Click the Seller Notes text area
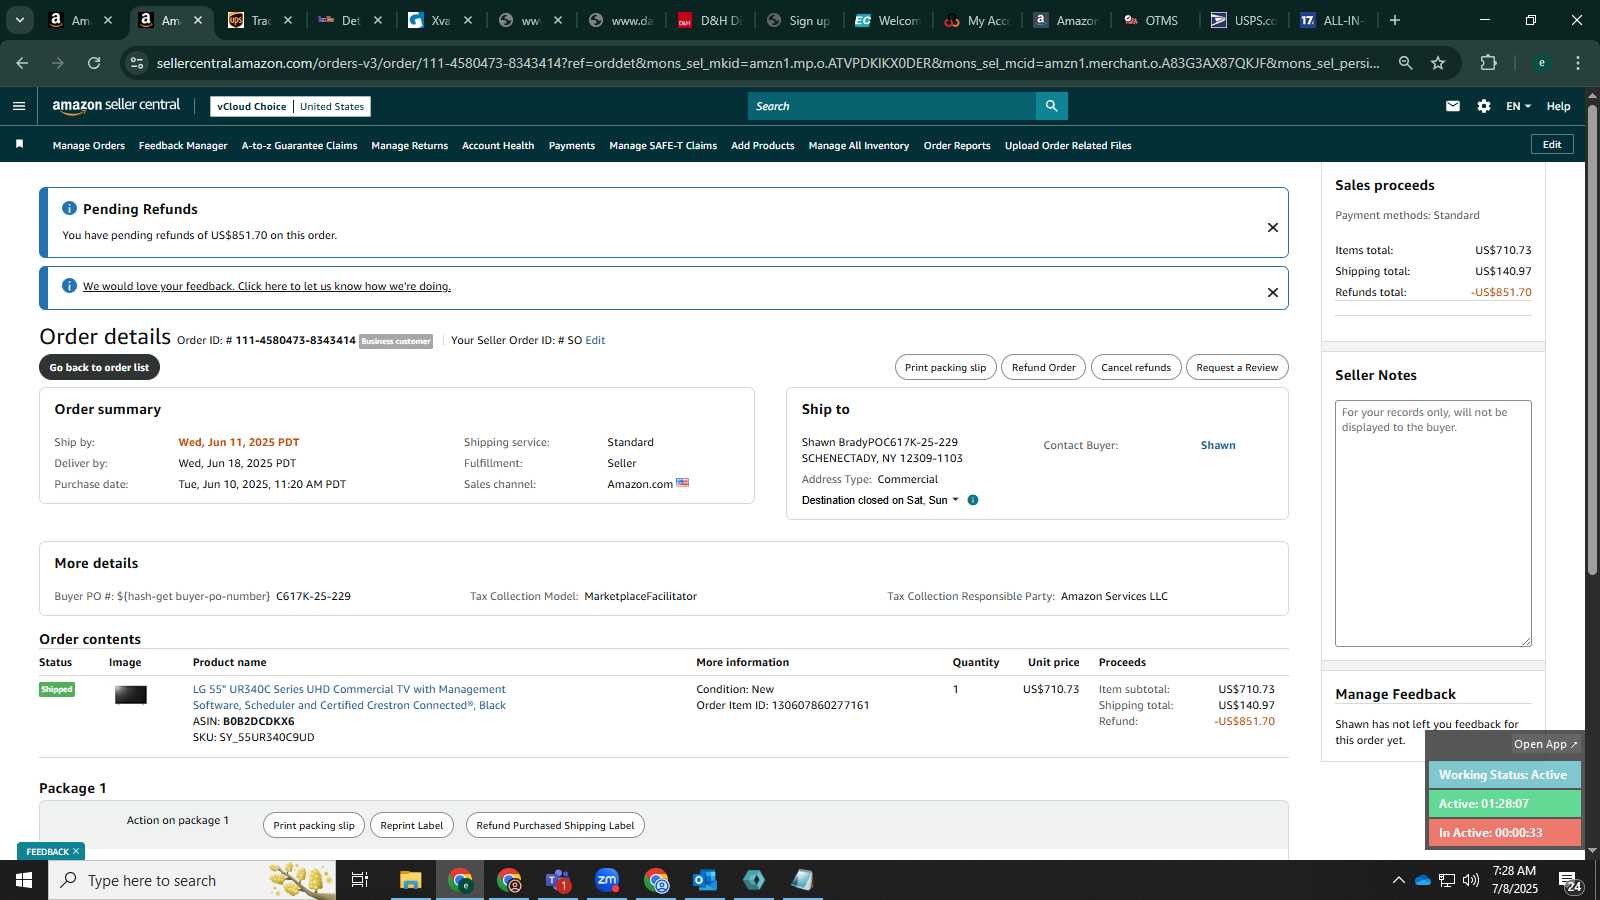1600x900 pixels. [x=1433, y=523]
